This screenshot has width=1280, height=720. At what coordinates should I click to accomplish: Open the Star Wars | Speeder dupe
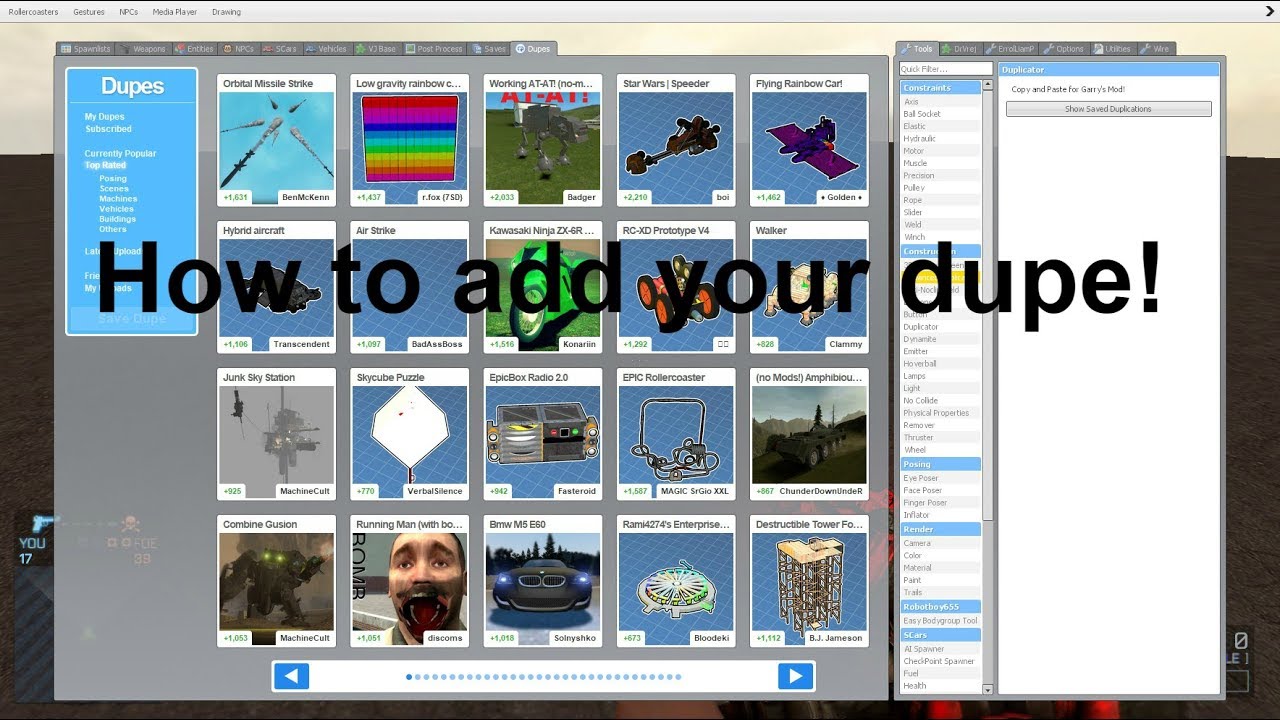pos(676,140)
